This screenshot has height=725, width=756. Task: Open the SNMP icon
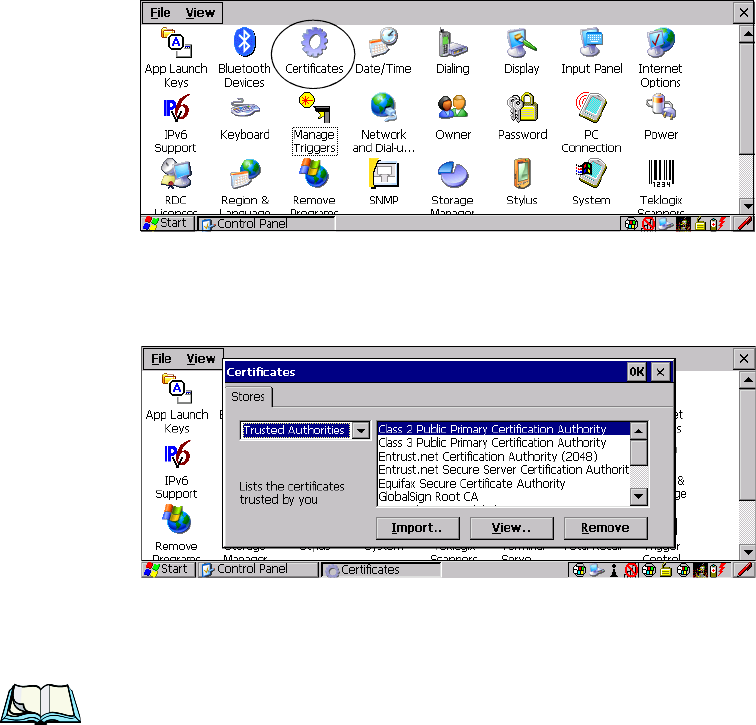(x=384, y=183)
